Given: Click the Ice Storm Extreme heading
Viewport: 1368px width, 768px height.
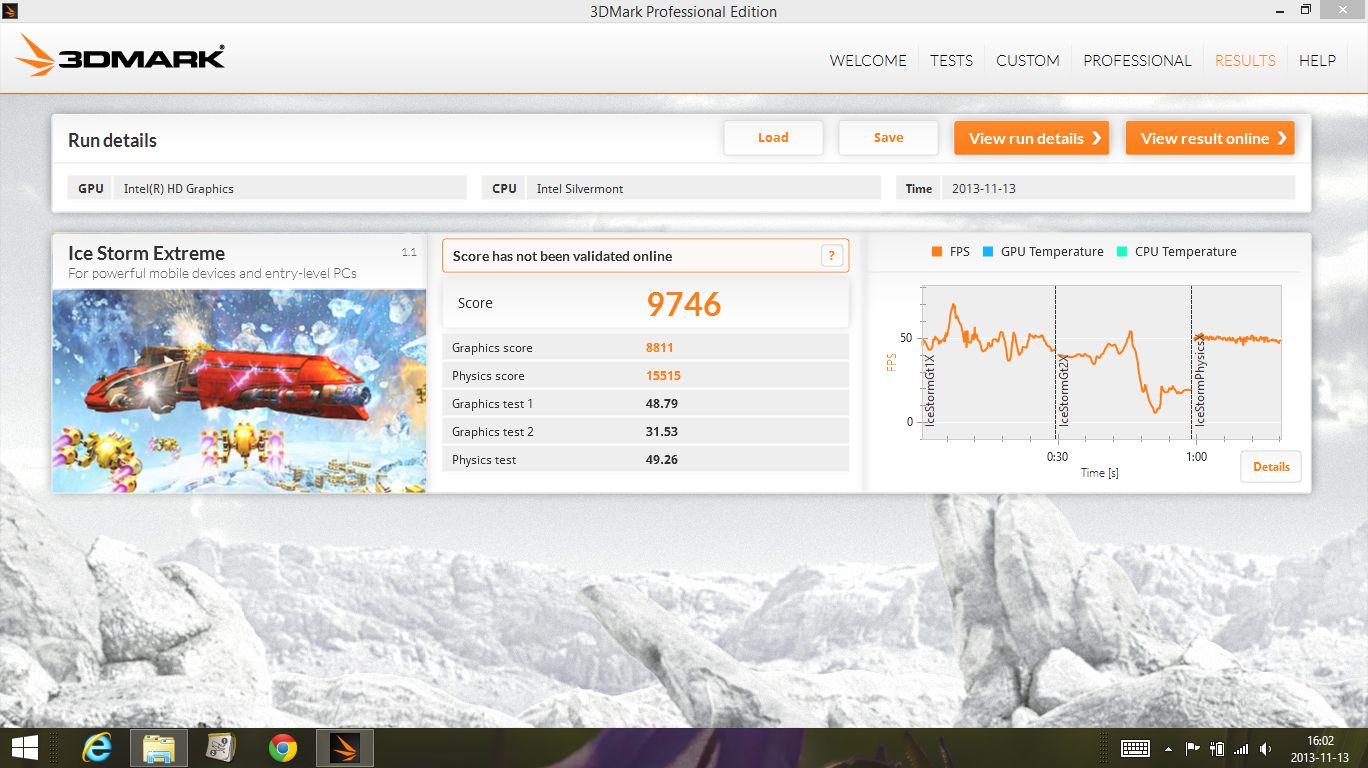Looking at the screenshot, I should (x=146, y=253).
